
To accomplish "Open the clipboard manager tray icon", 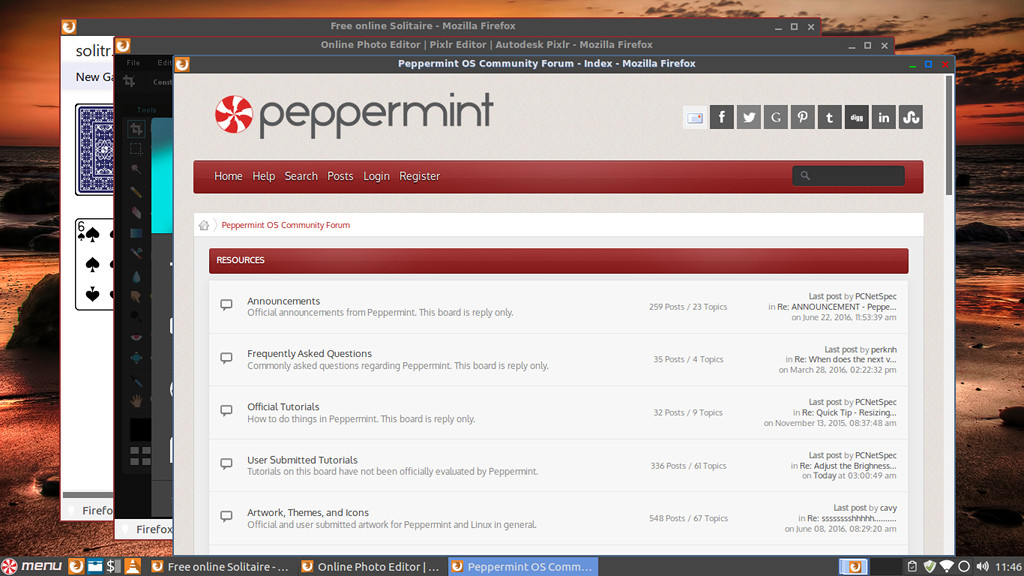I will point(912,566).
